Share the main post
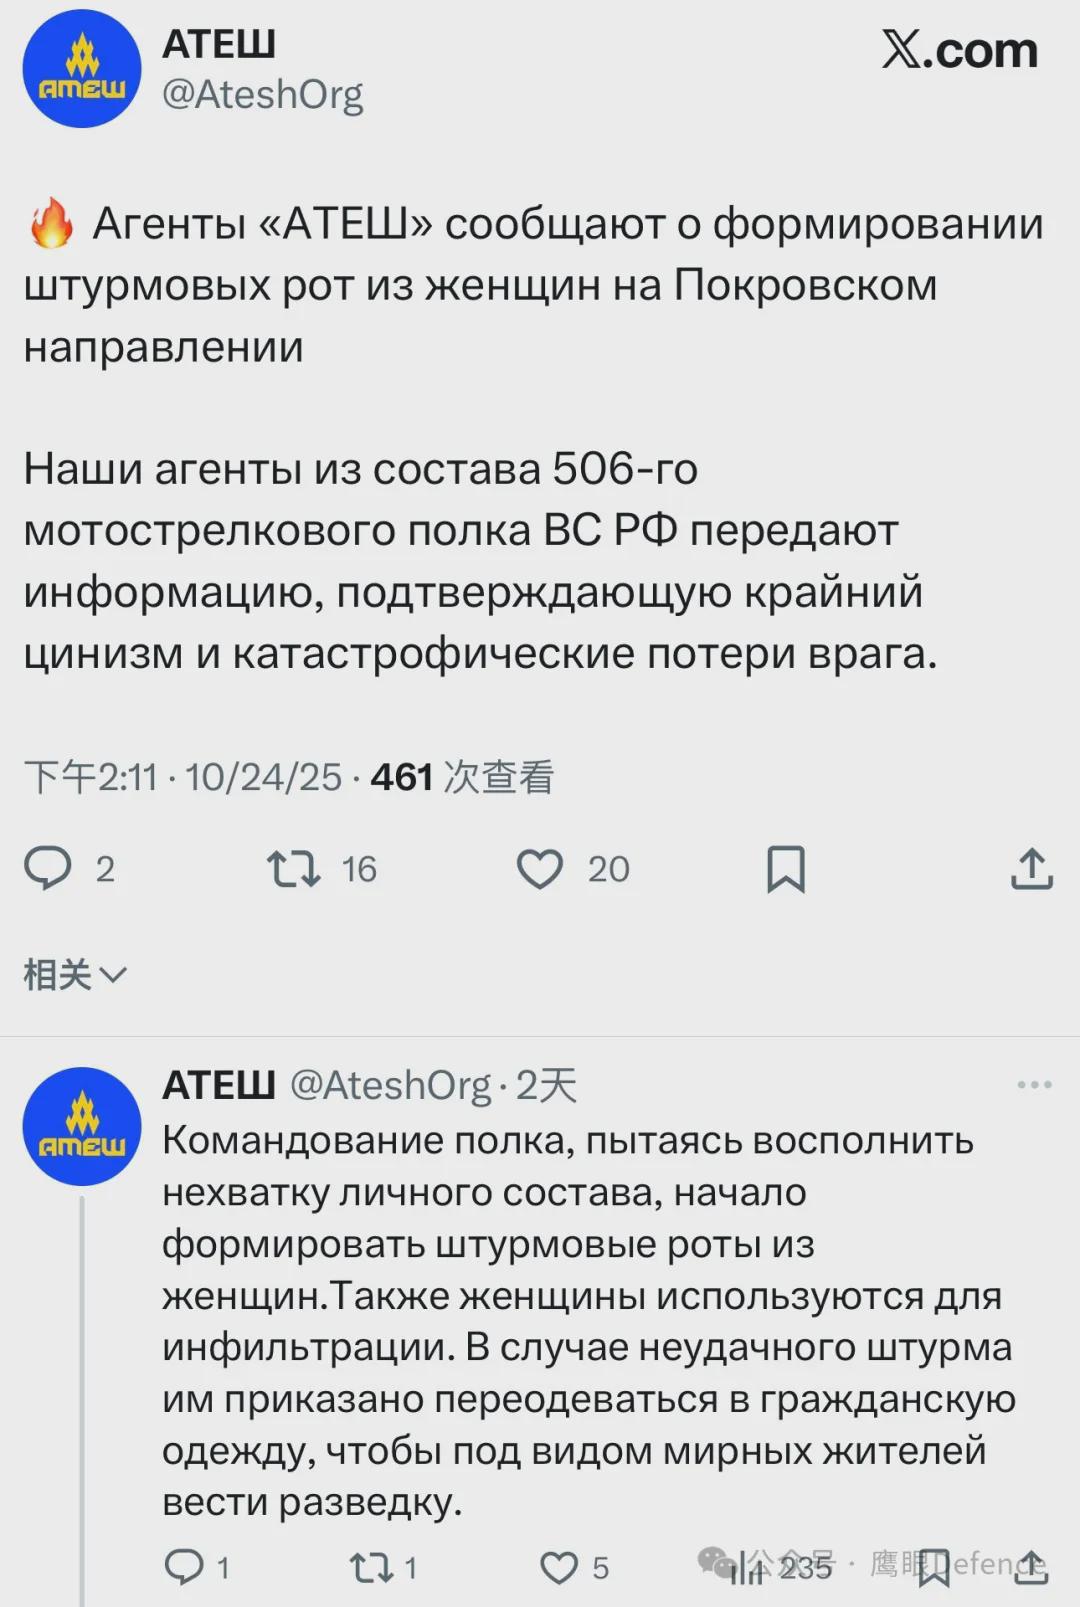The width and height of the screenshot is (1080, 1607). click(x=1031, y=868)
